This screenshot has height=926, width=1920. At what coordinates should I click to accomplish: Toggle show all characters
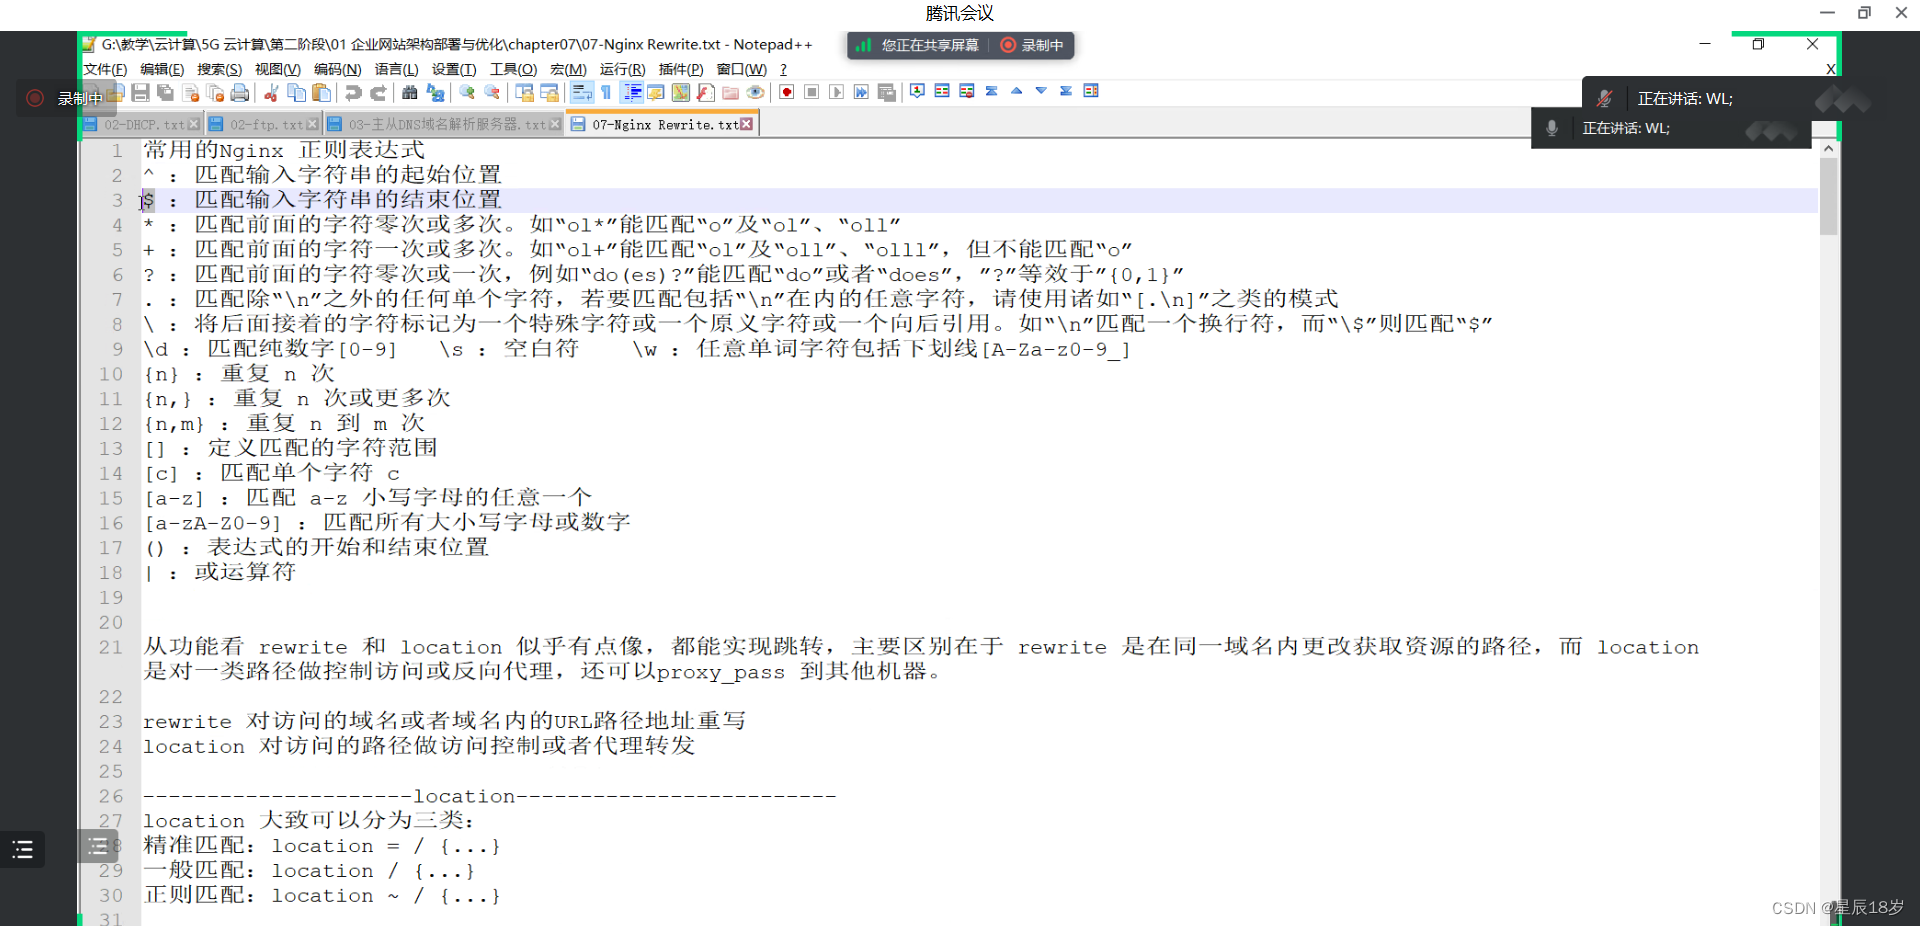[606, 91]
